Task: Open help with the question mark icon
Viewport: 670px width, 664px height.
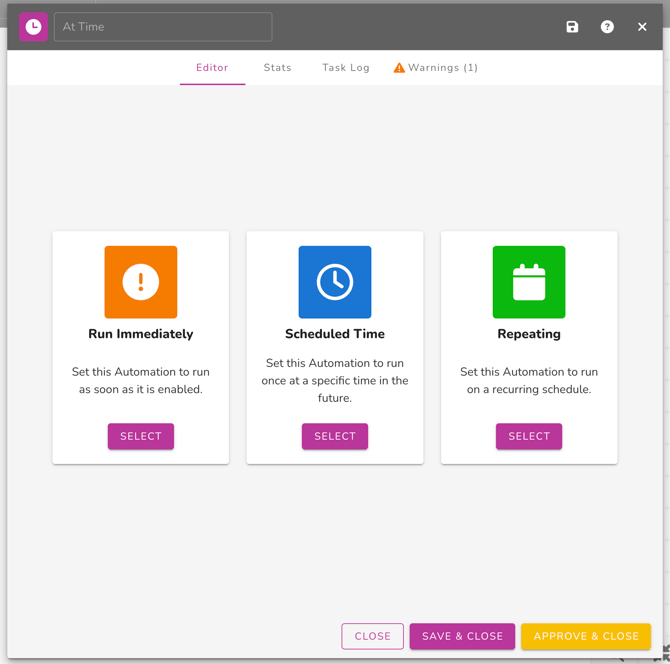Action: point(607,27)
